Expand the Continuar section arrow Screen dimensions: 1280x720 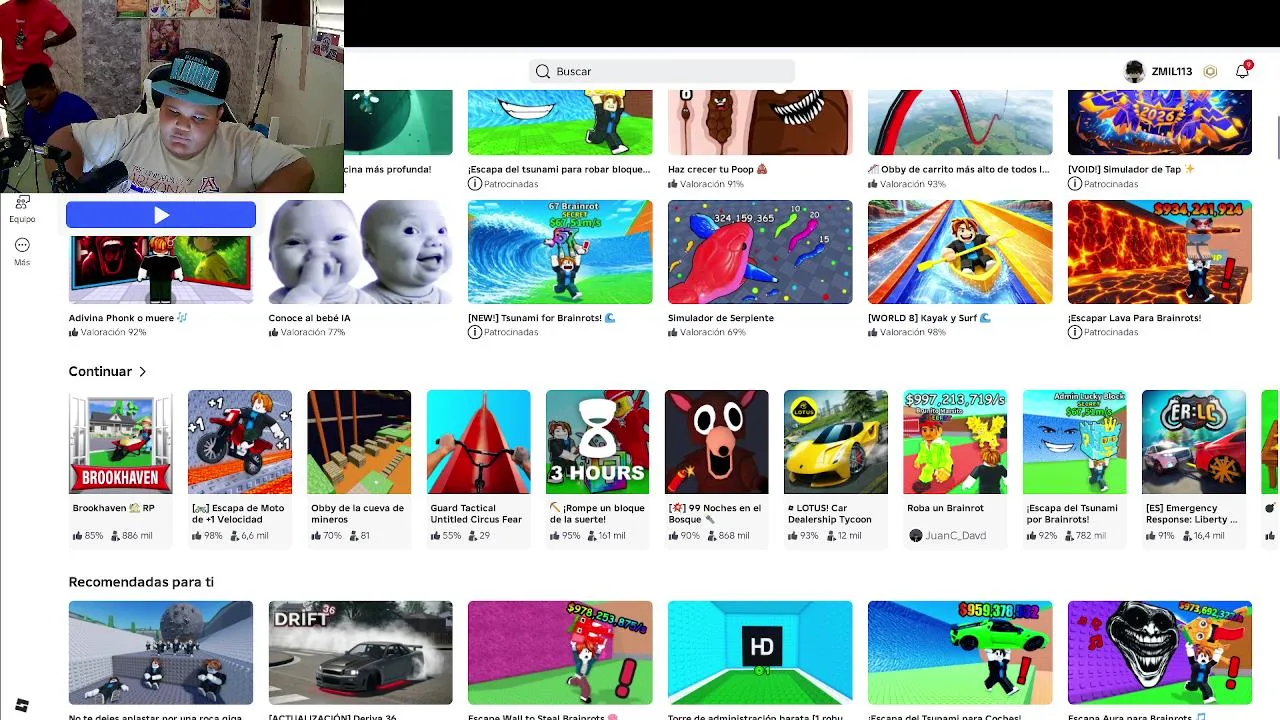(142, 371)
